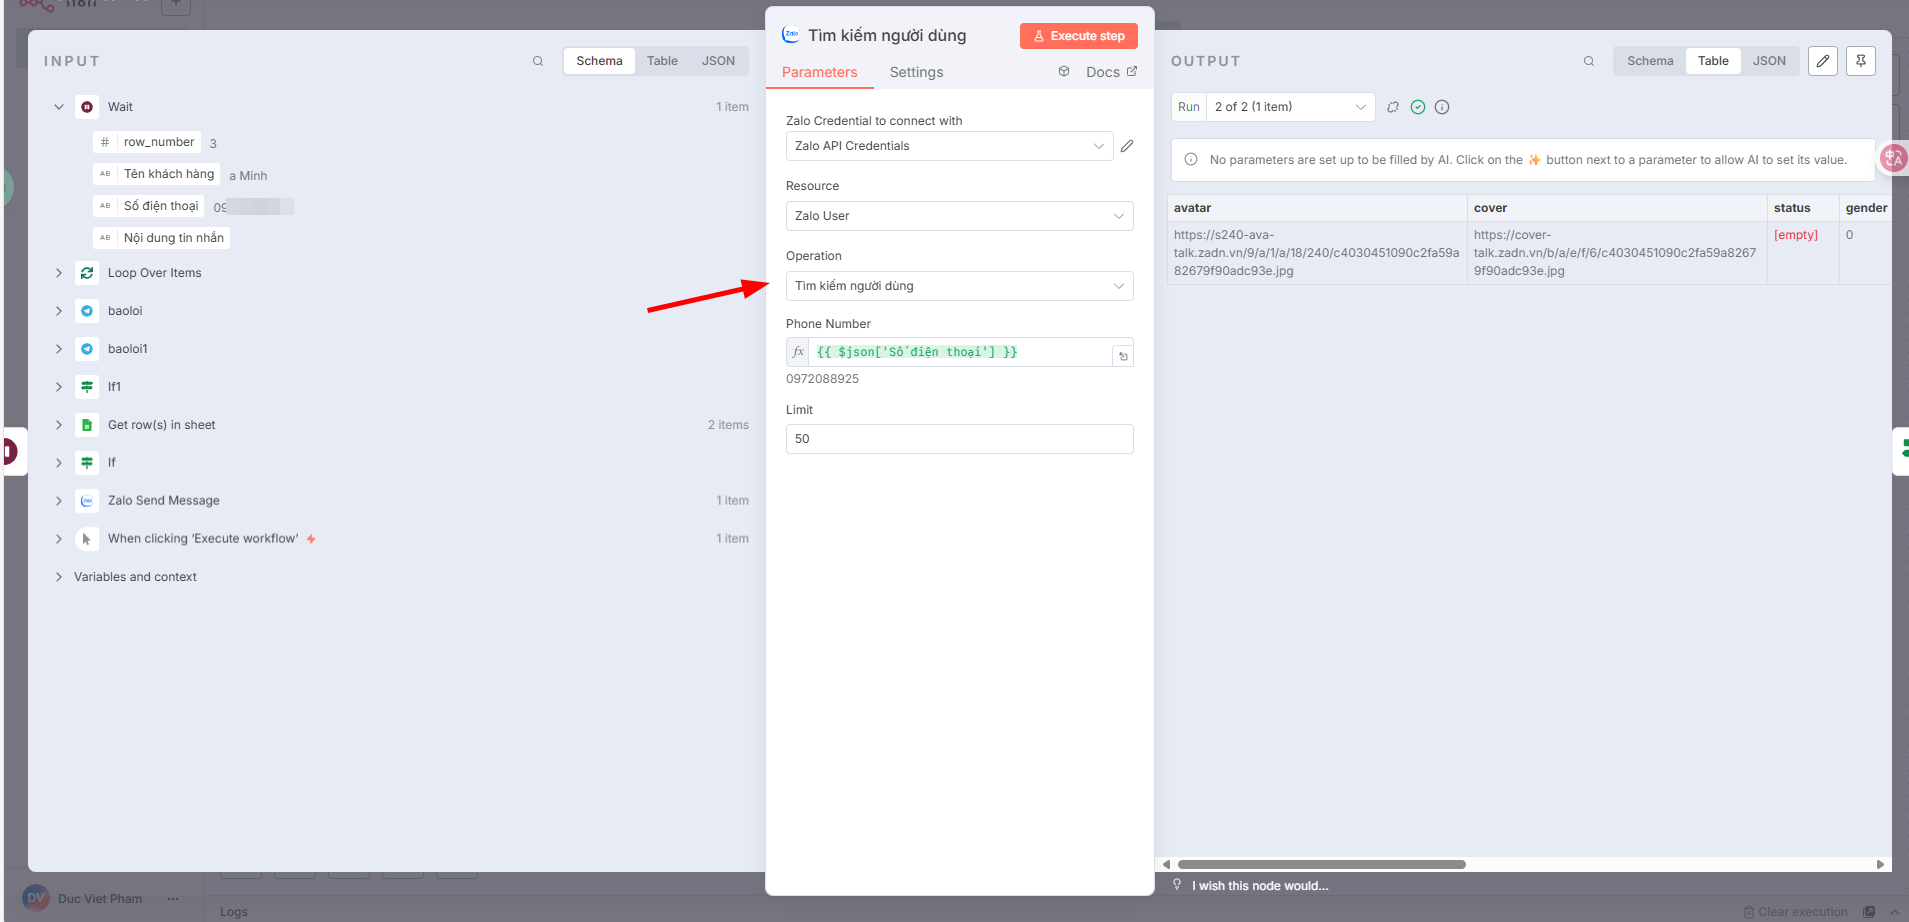This screenshot has width=1909, height=922.
Task: Click the link icon next to Run dropdown
Action: tap(1393, 107)
